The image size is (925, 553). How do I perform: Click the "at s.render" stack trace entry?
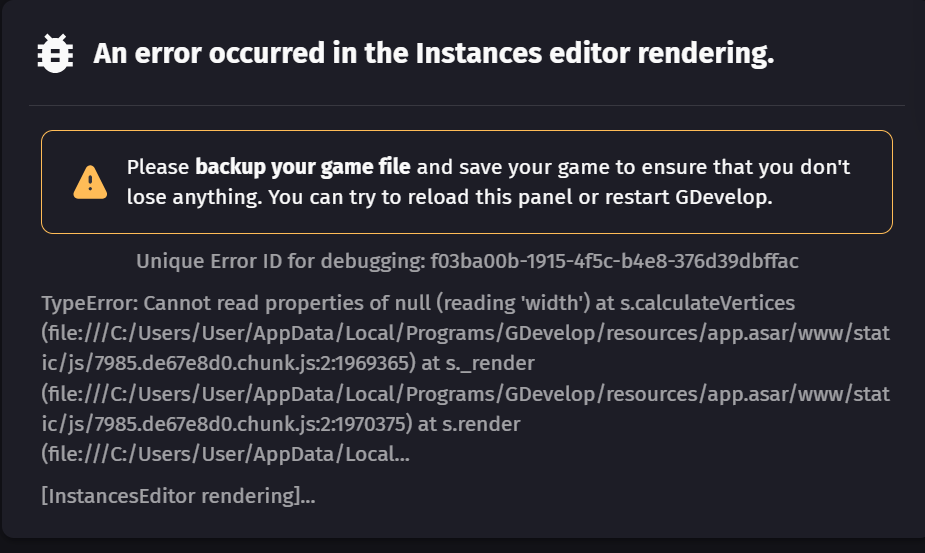coord(470,423)
